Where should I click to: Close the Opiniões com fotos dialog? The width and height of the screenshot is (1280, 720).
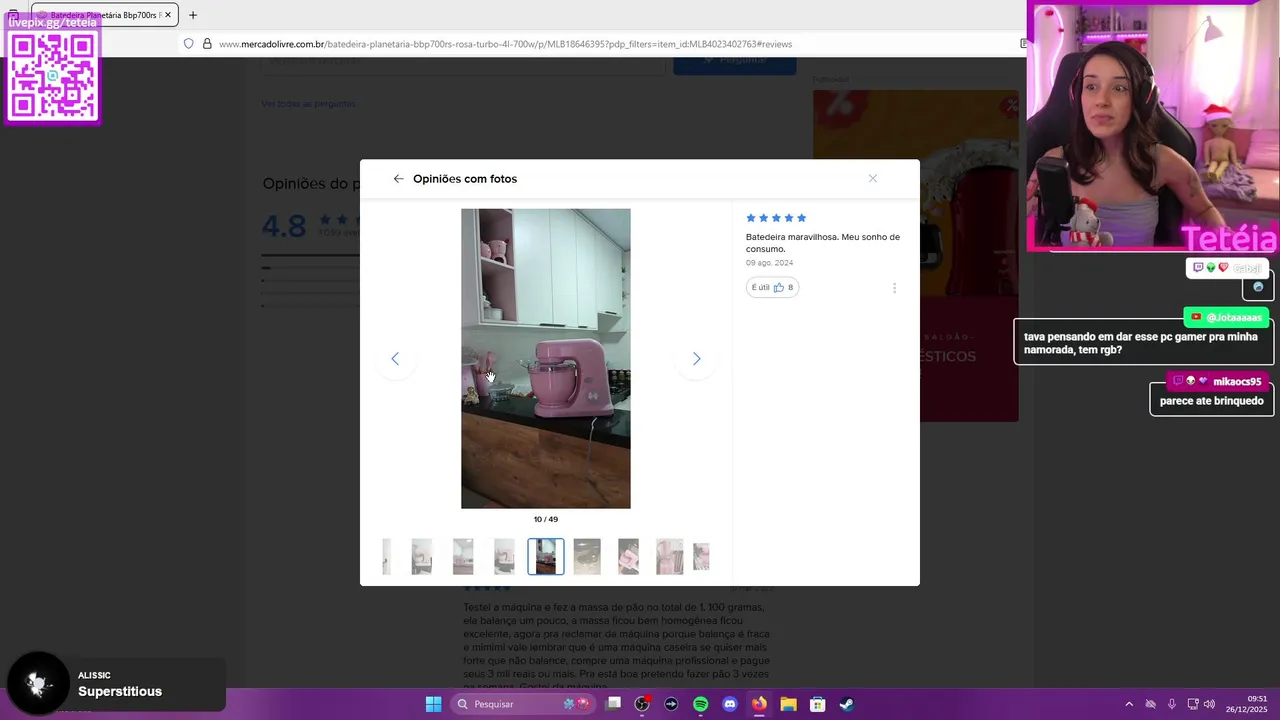point(873,178)
